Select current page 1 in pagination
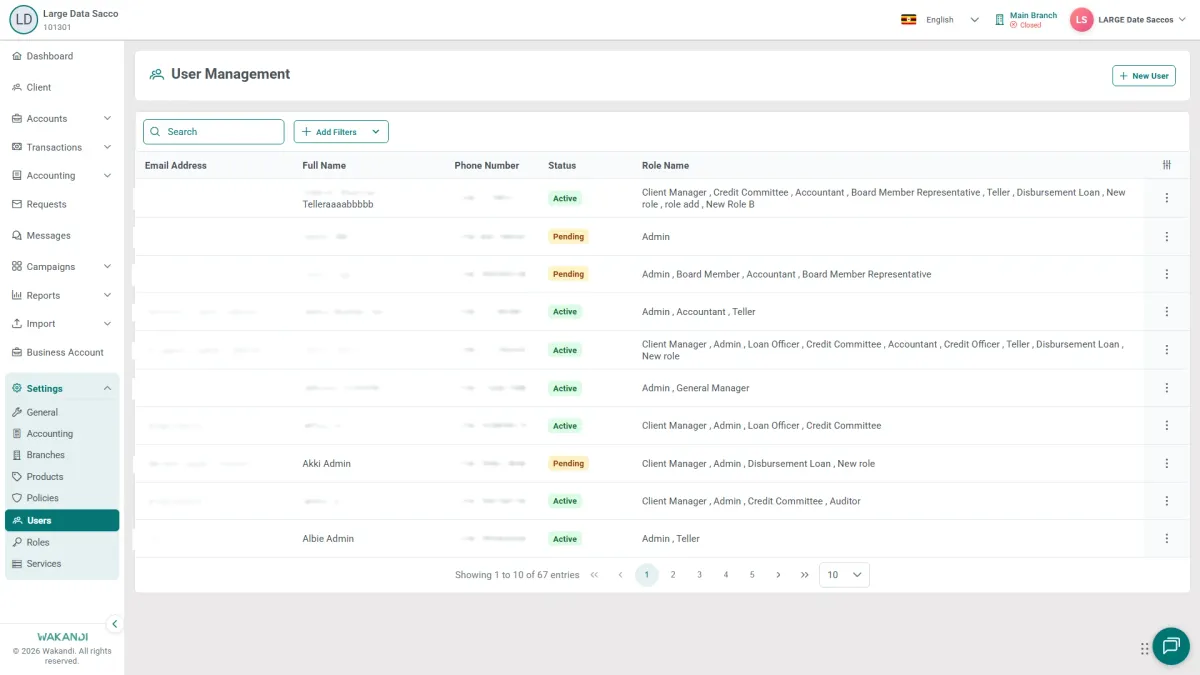This screenshot has height=675, width=1200. pyautogui.click(x=647, y=575)
